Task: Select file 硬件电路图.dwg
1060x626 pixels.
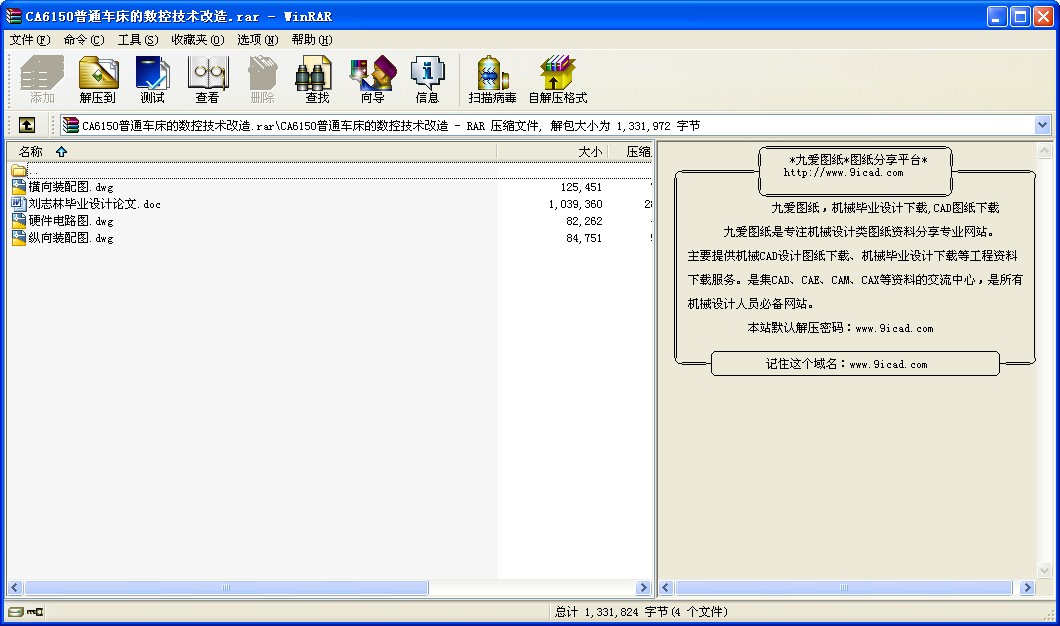Action: click(x=71, y=220)
